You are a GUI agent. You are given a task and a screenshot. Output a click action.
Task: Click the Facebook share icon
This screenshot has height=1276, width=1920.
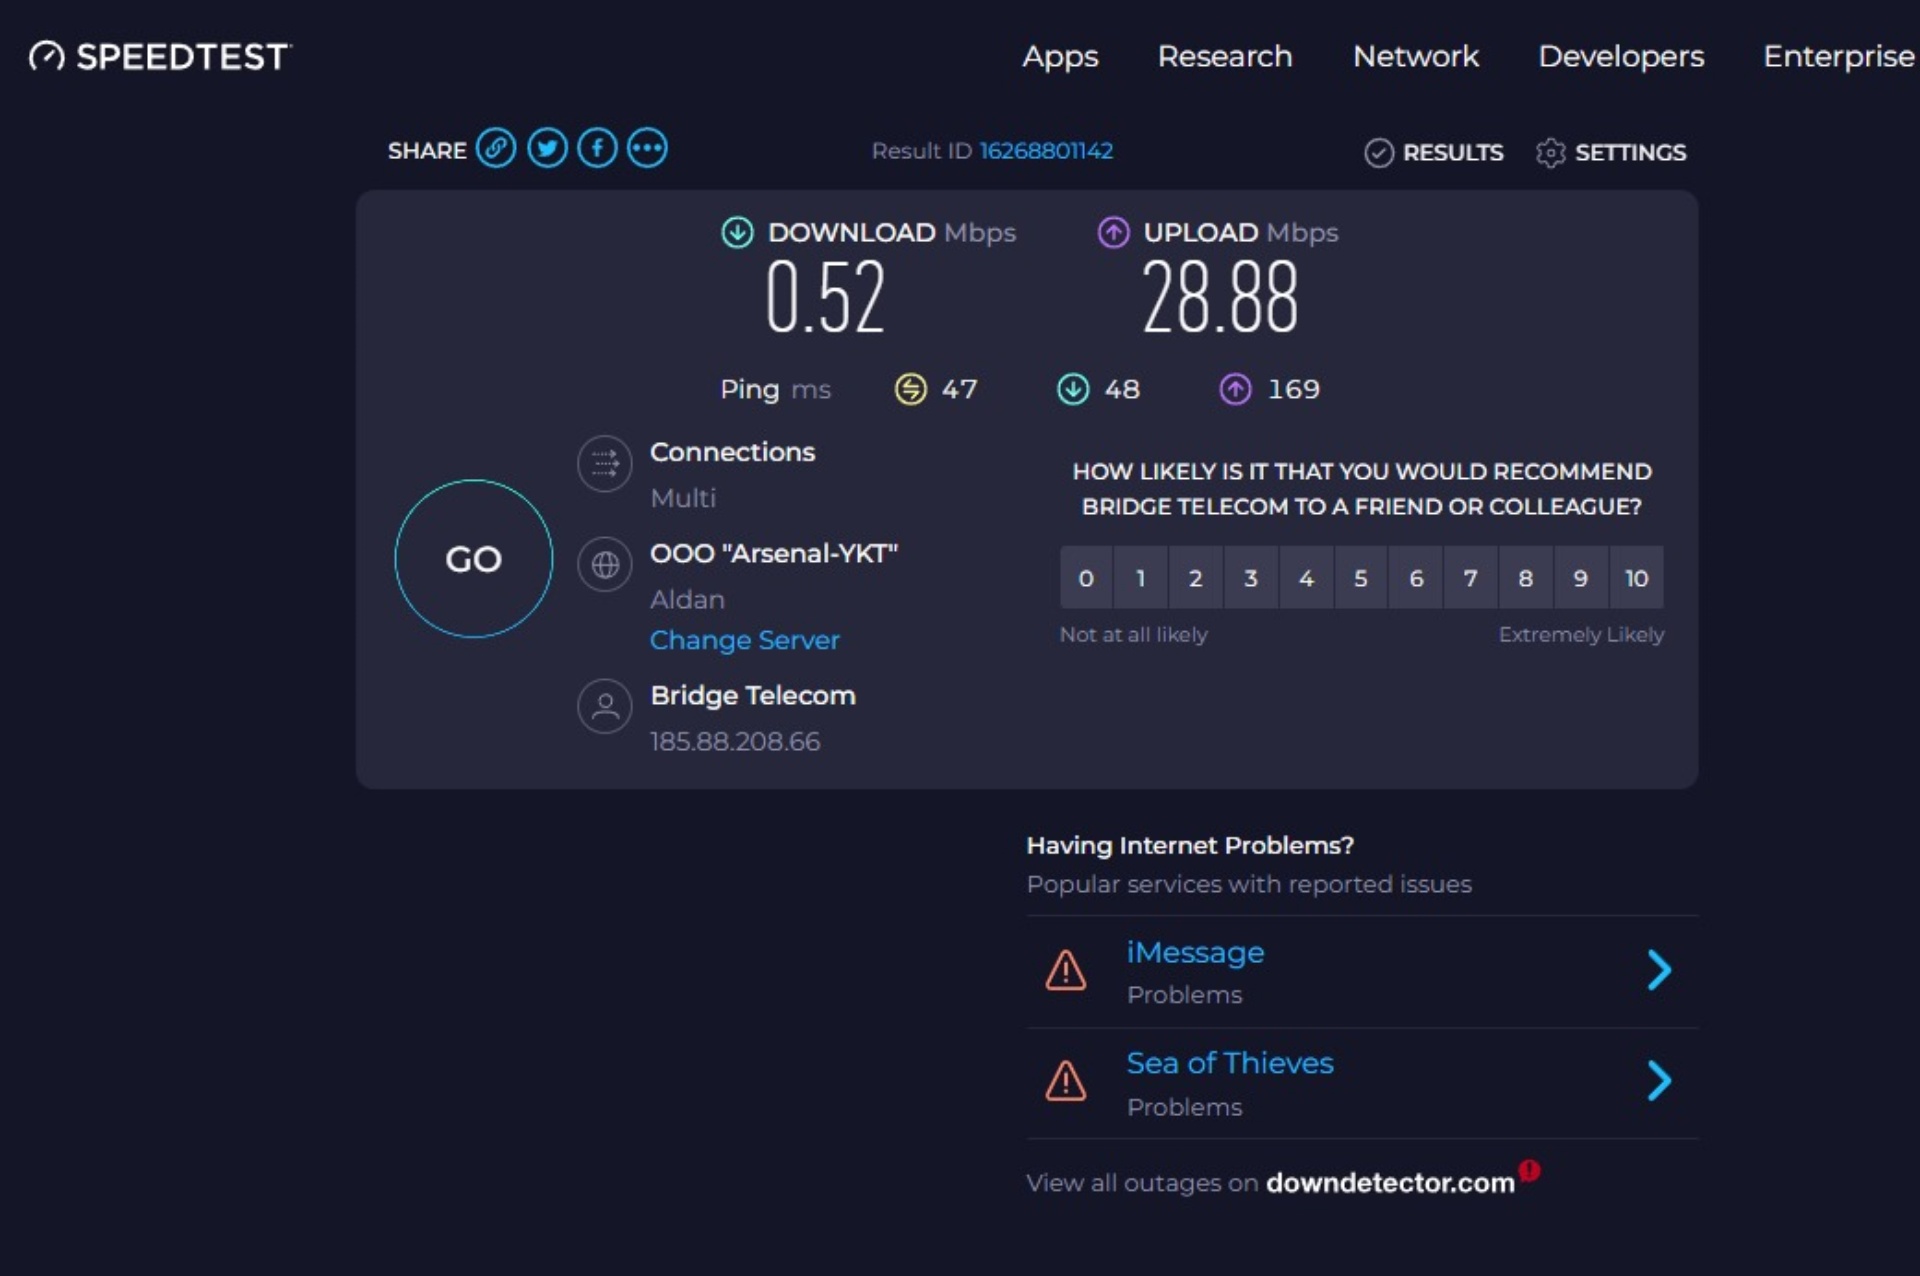point(597,148)
